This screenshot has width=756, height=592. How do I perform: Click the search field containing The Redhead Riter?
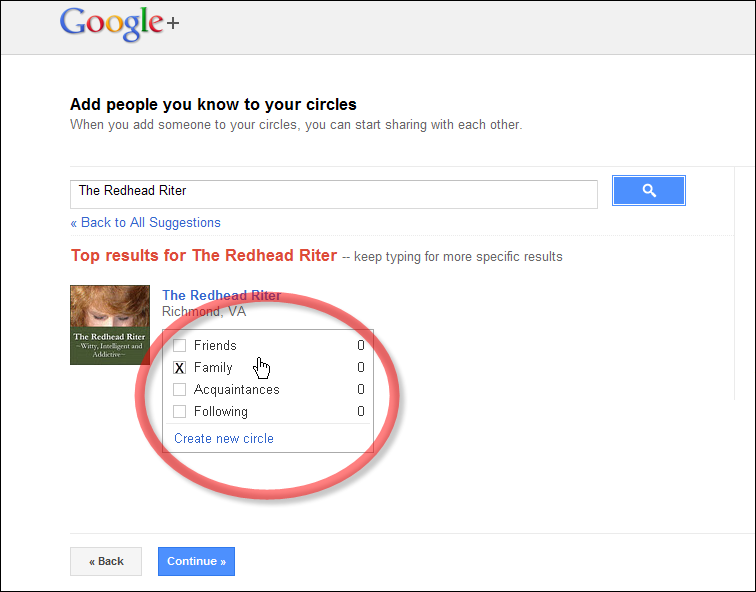333,193
